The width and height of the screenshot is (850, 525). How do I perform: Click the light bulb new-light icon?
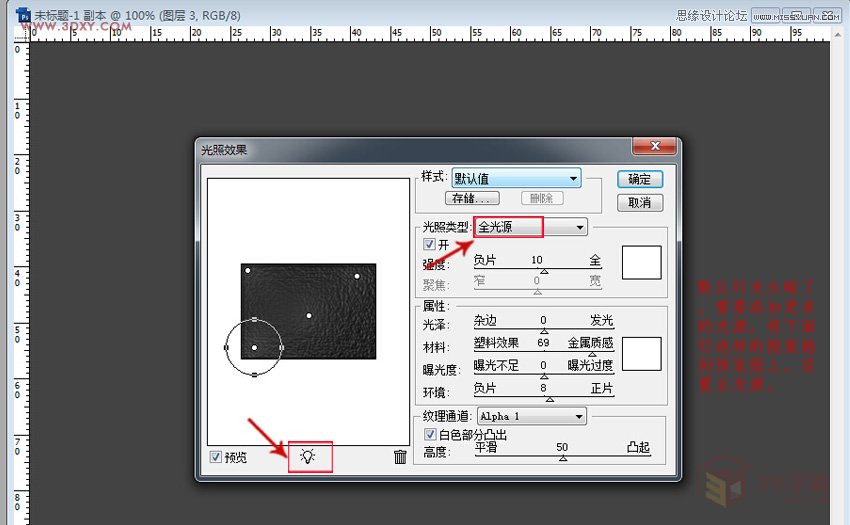(x=307, y=457)
